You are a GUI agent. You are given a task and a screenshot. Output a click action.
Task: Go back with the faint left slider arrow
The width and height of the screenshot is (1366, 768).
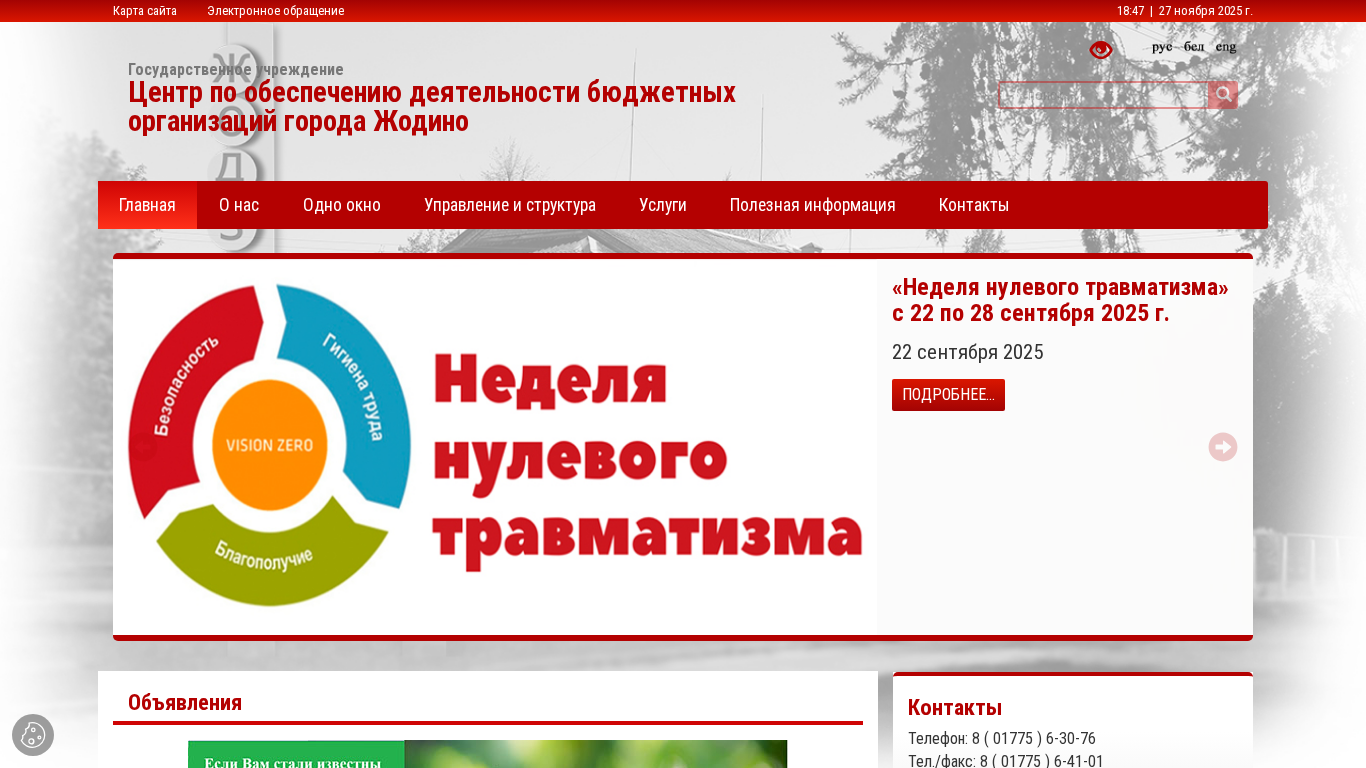(145, 447)
